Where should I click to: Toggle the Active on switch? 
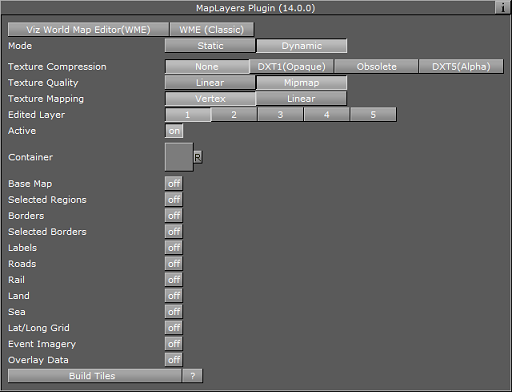[x=174, y=131]
